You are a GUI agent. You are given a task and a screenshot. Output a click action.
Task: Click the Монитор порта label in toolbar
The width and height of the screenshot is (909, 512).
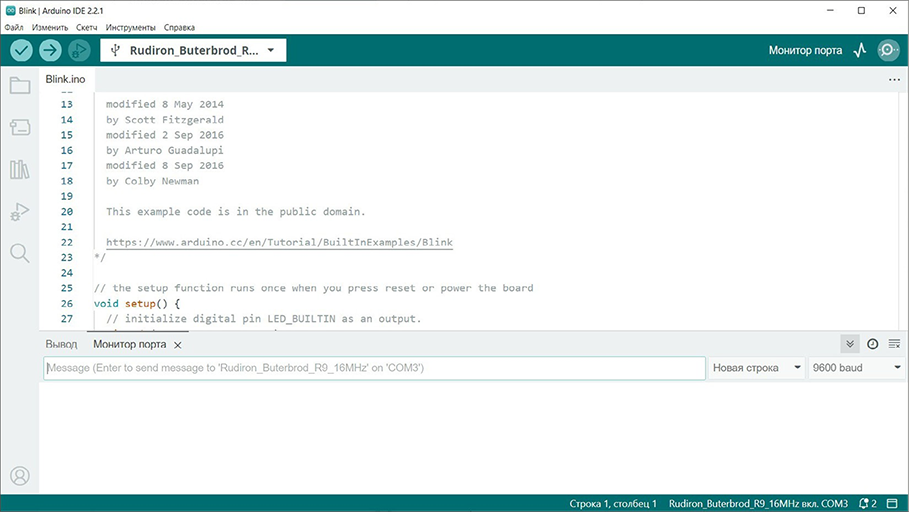tap(805, 50)
